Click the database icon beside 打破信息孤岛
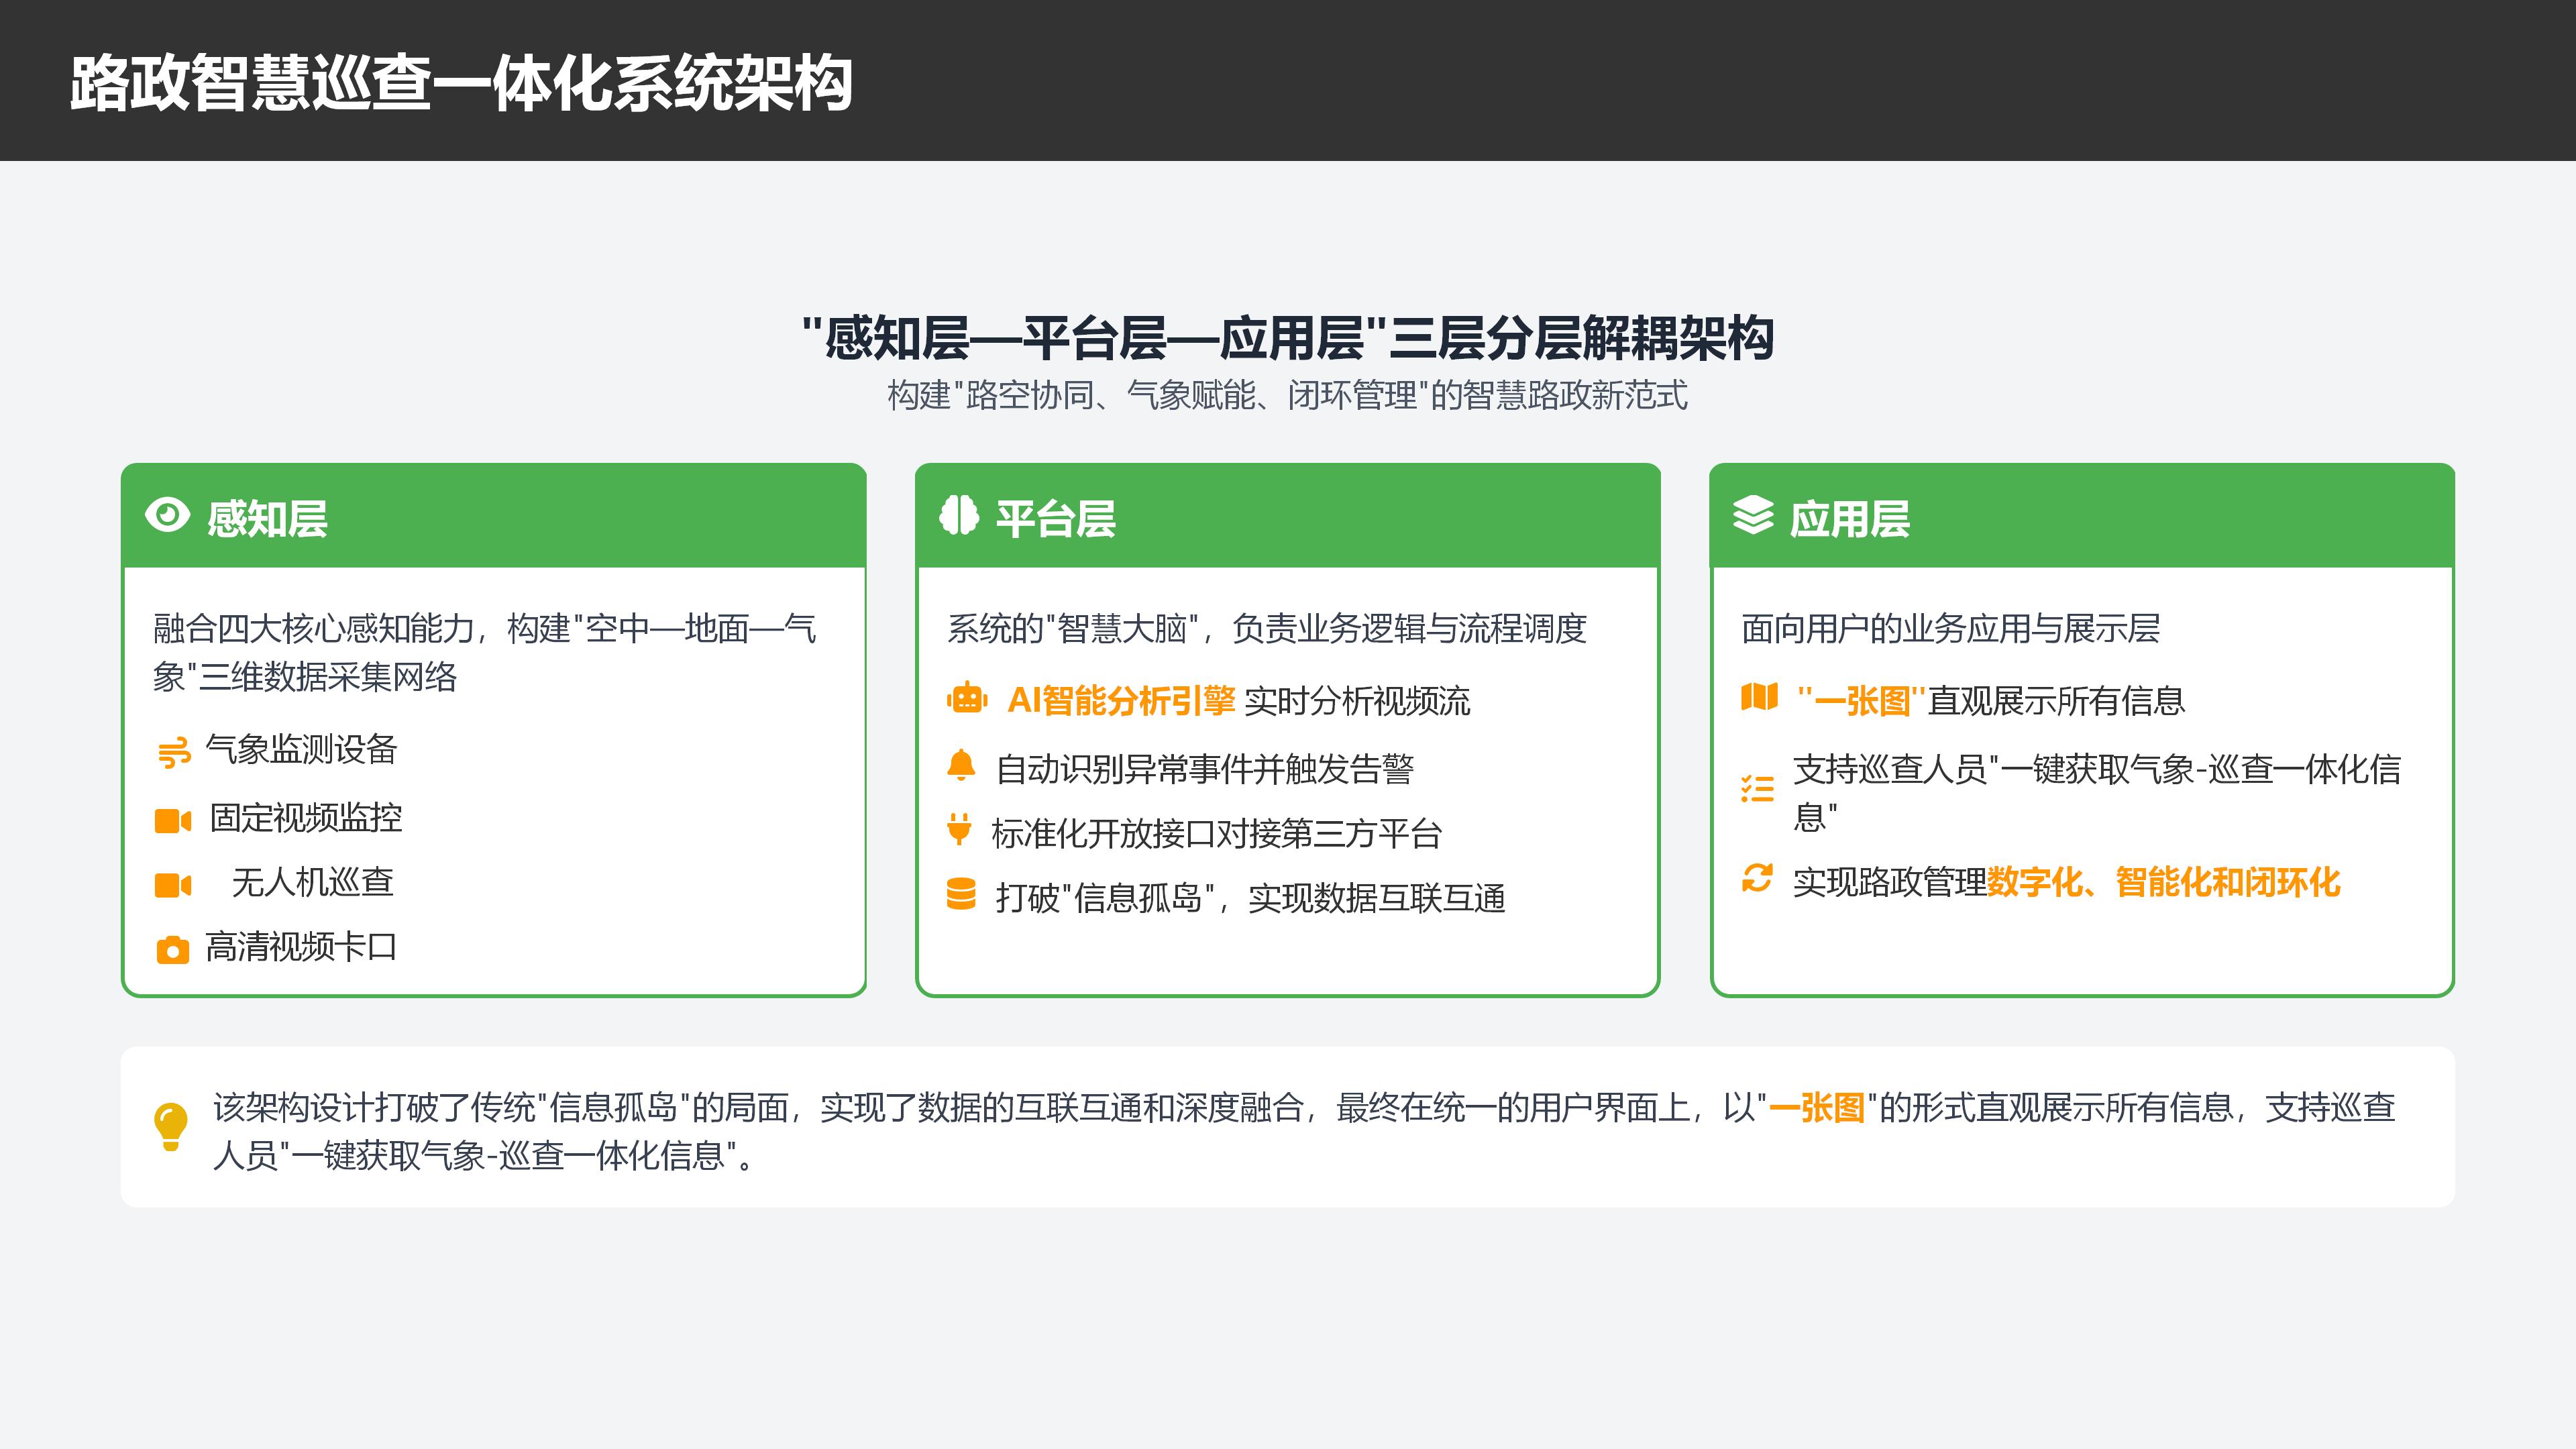 [961, 894]
